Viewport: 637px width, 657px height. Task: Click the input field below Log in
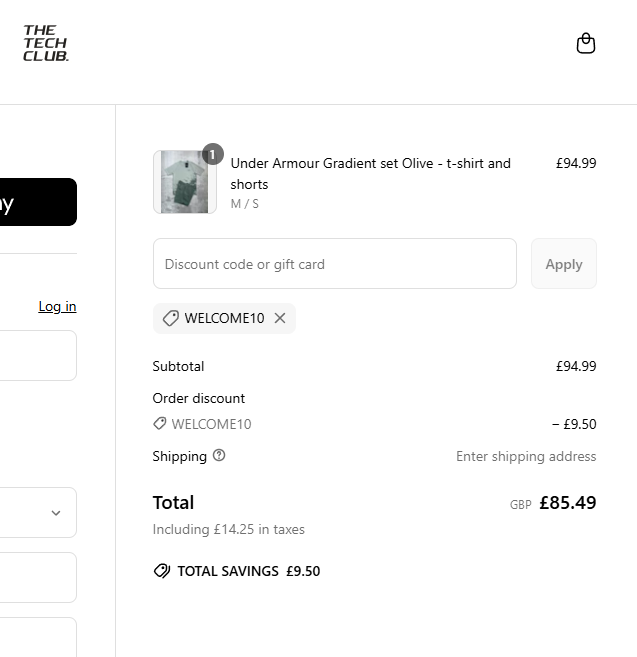[x=38, y=355]
